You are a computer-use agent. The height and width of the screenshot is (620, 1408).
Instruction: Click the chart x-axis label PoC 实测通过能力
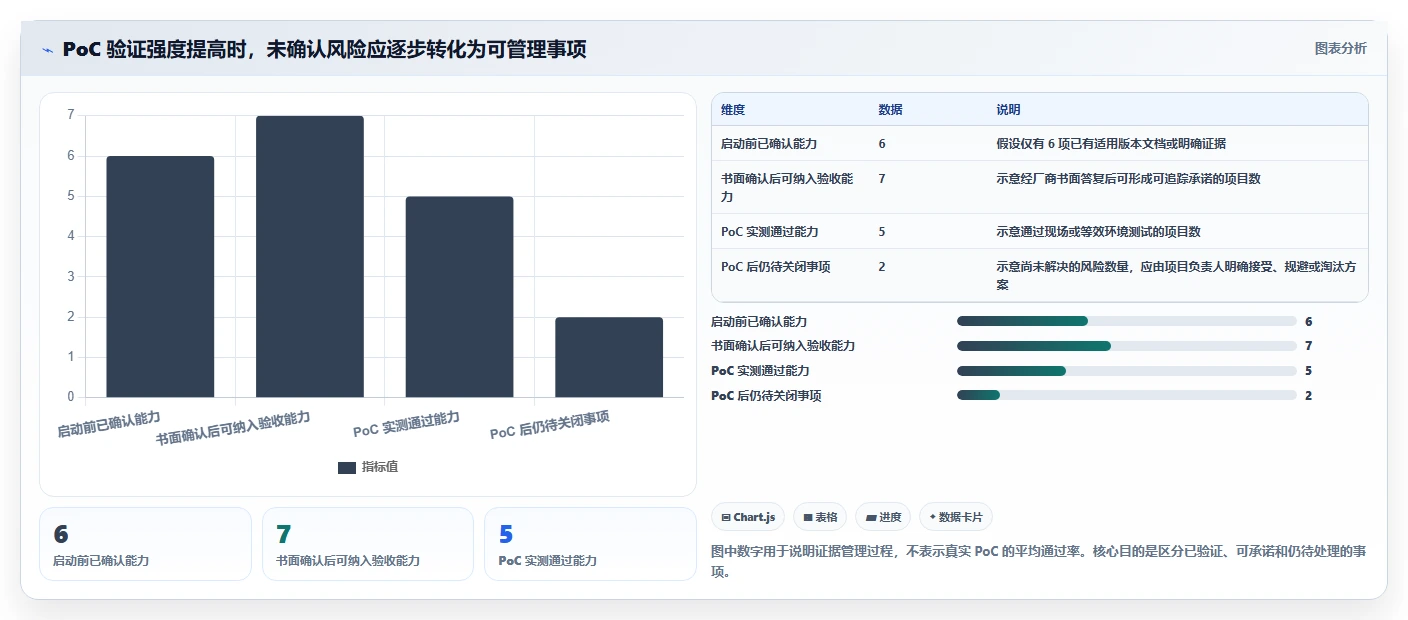(406, 424)
